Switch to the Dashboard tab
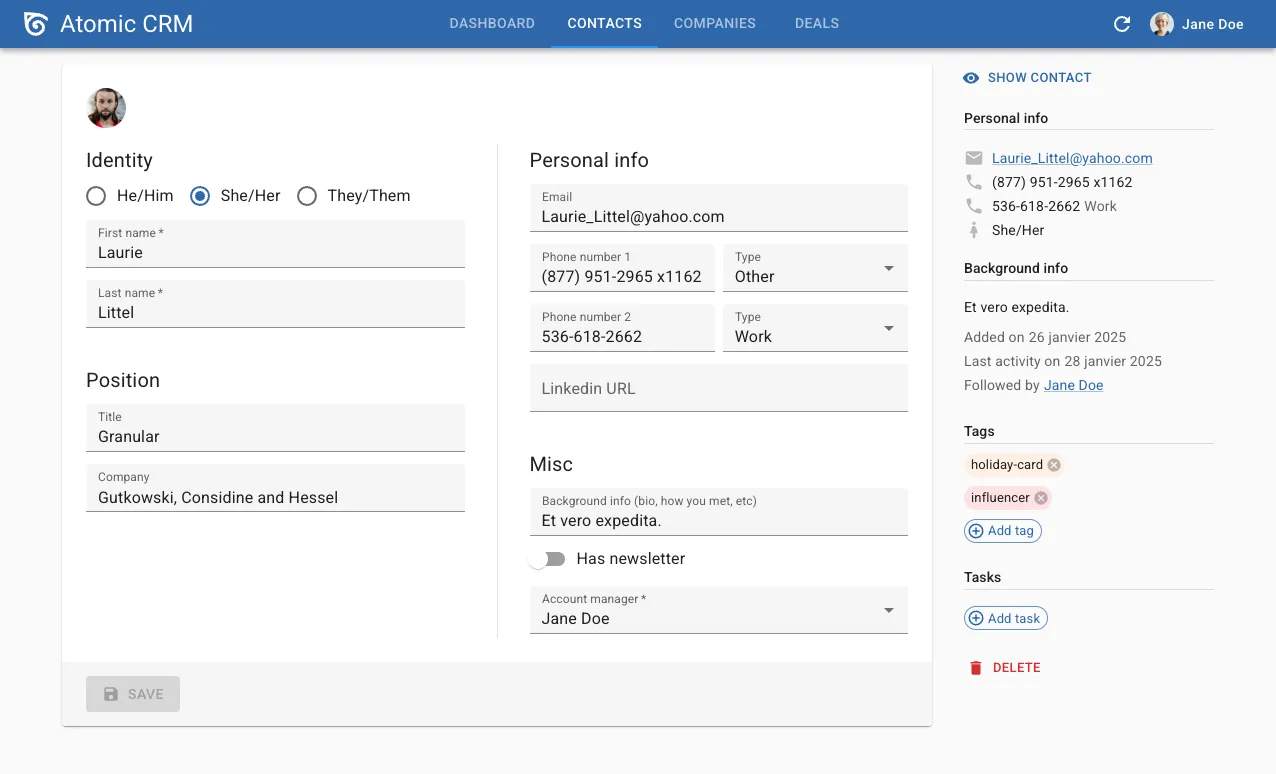Image resolution: width=1276 pixels, height=774 pixels. [x=492, y=23]
